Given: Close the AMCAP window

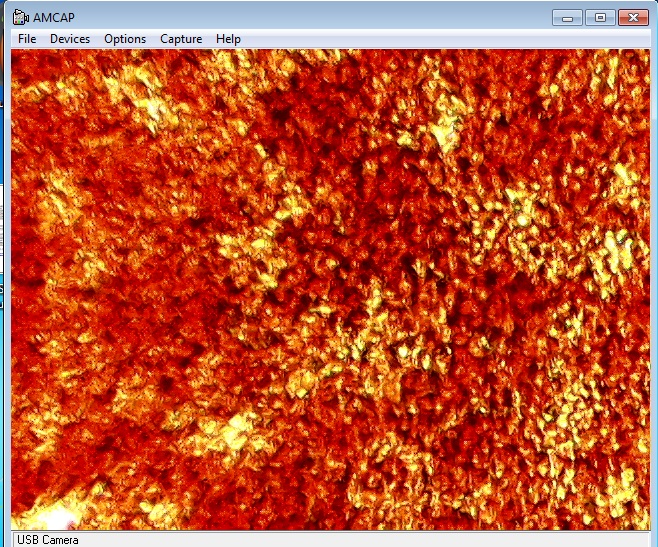Looking at the screenshot, I should (x=634, y=17).
